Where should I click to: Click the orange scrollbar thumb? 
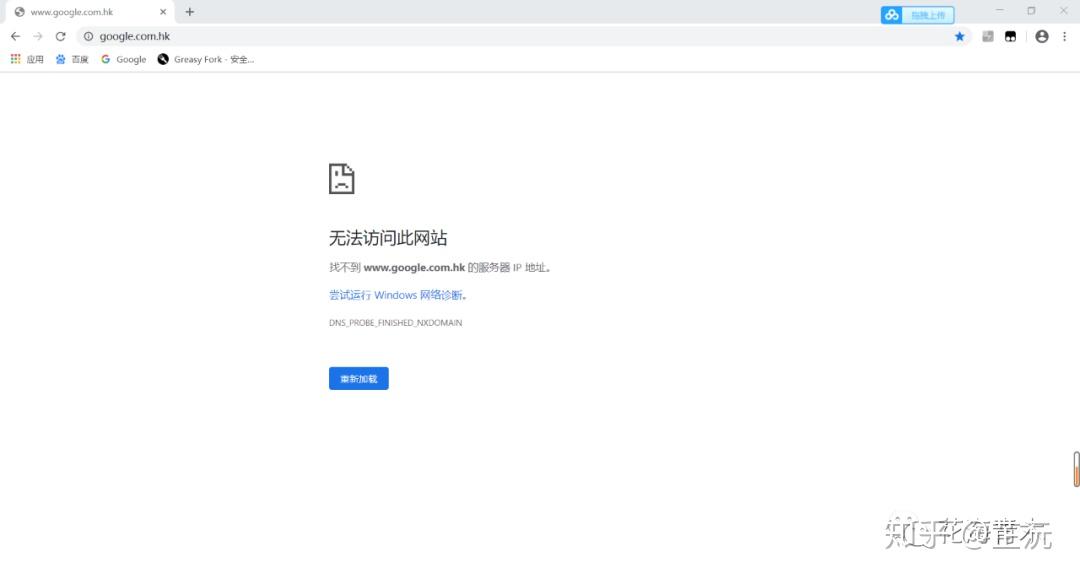(1076, 470)
